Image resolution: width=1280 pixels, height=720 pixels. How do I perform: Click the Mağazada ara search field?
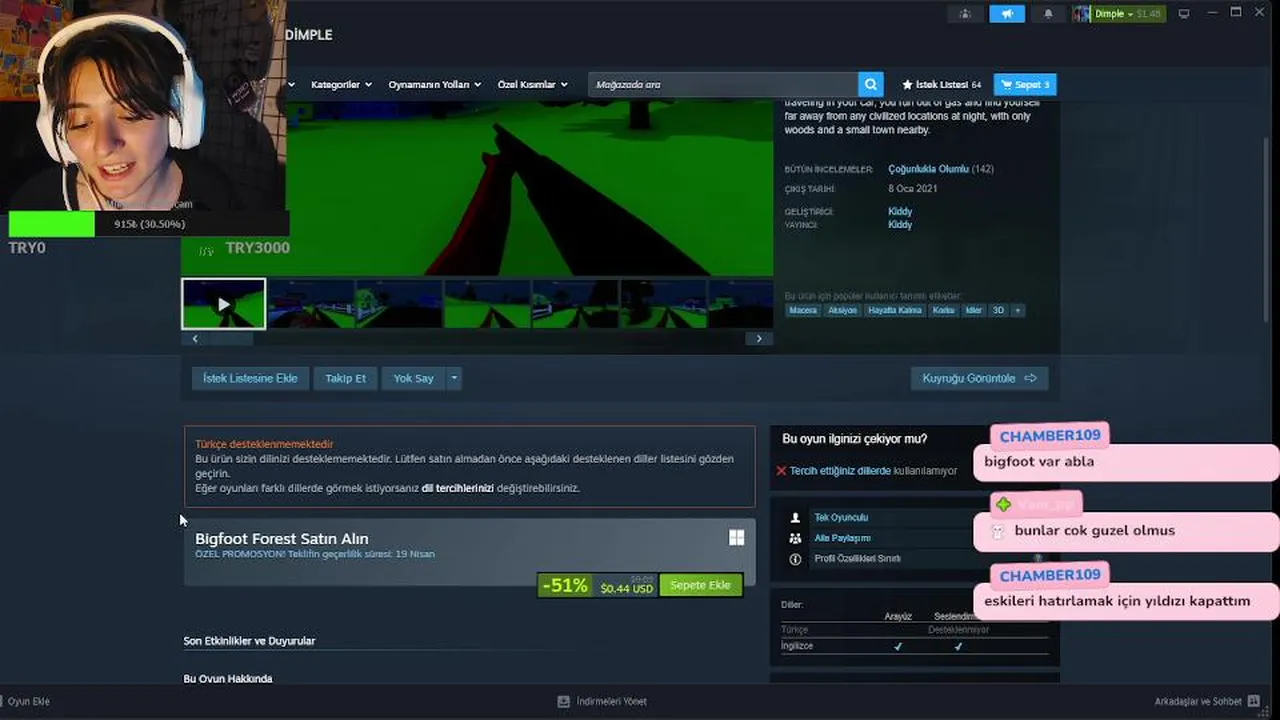(x=723, y=85)
